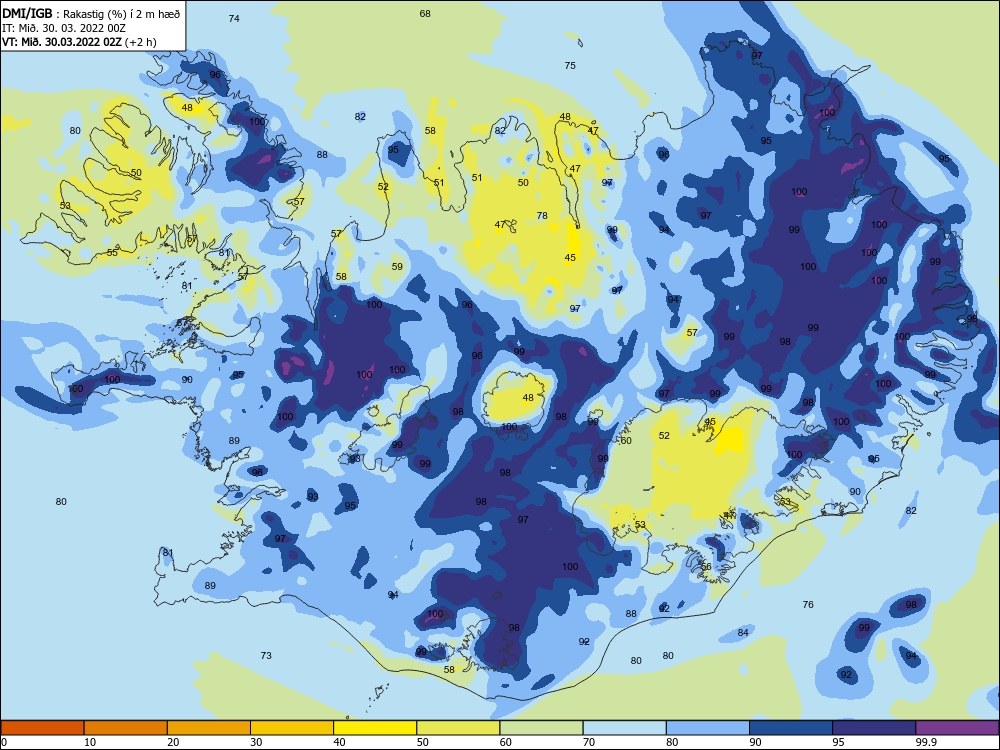
Task: Click the orange 10–20 legend swatch
Action: click(126, 728)
